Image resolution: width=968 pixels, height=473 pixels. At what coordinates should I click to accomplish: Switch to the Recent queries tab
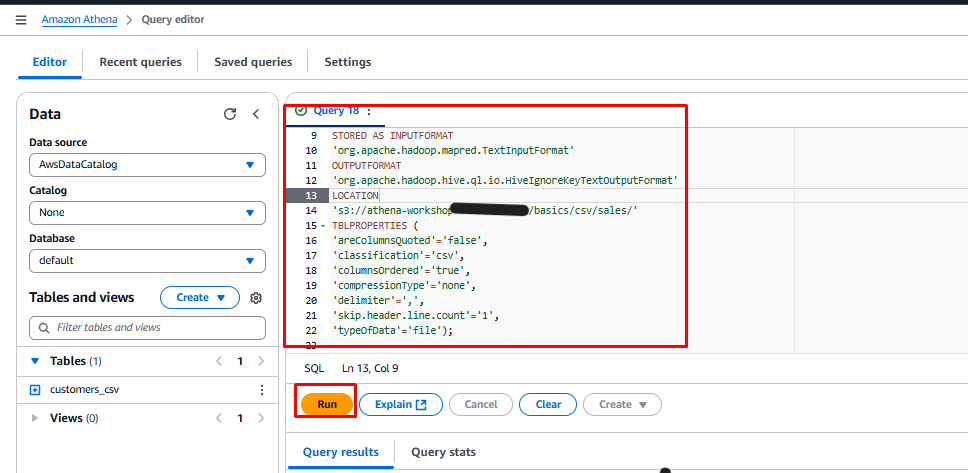pos(140,62)
